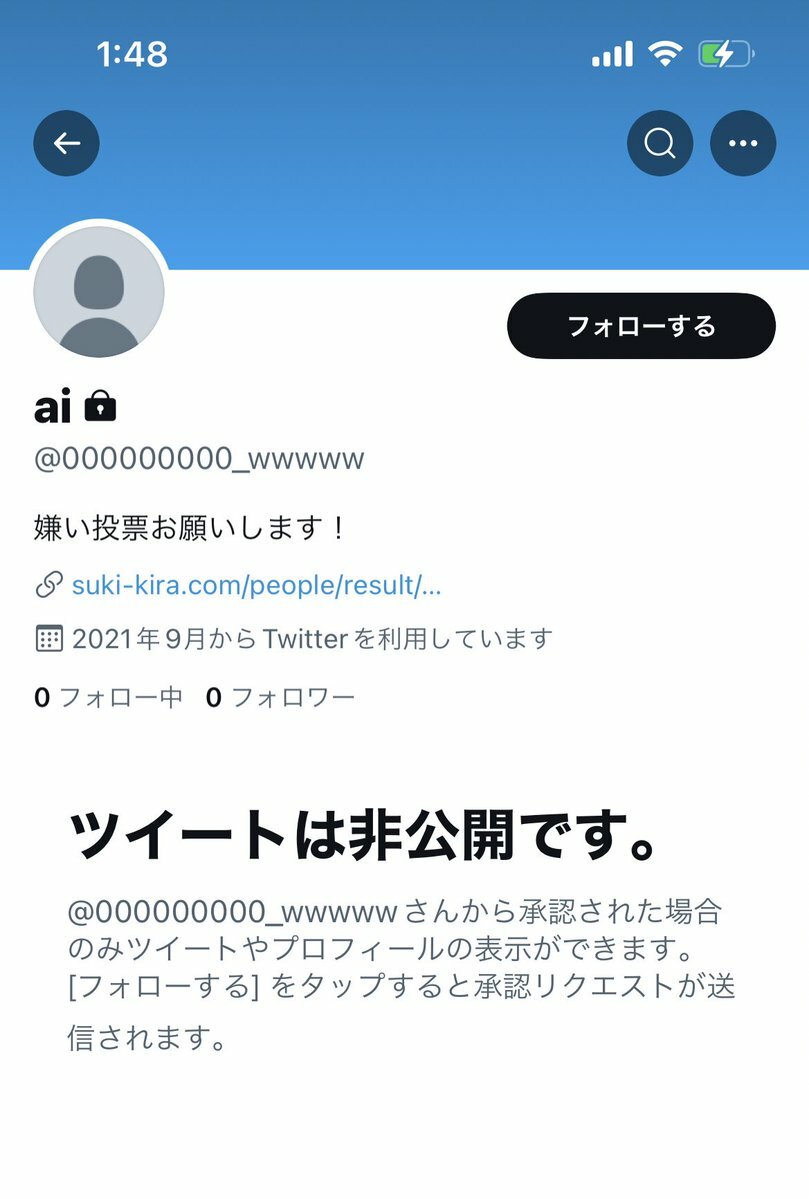809x1199 pixels.
Task: Tap the 1:48 clock in status bar
Action: [x=132, y=54]
